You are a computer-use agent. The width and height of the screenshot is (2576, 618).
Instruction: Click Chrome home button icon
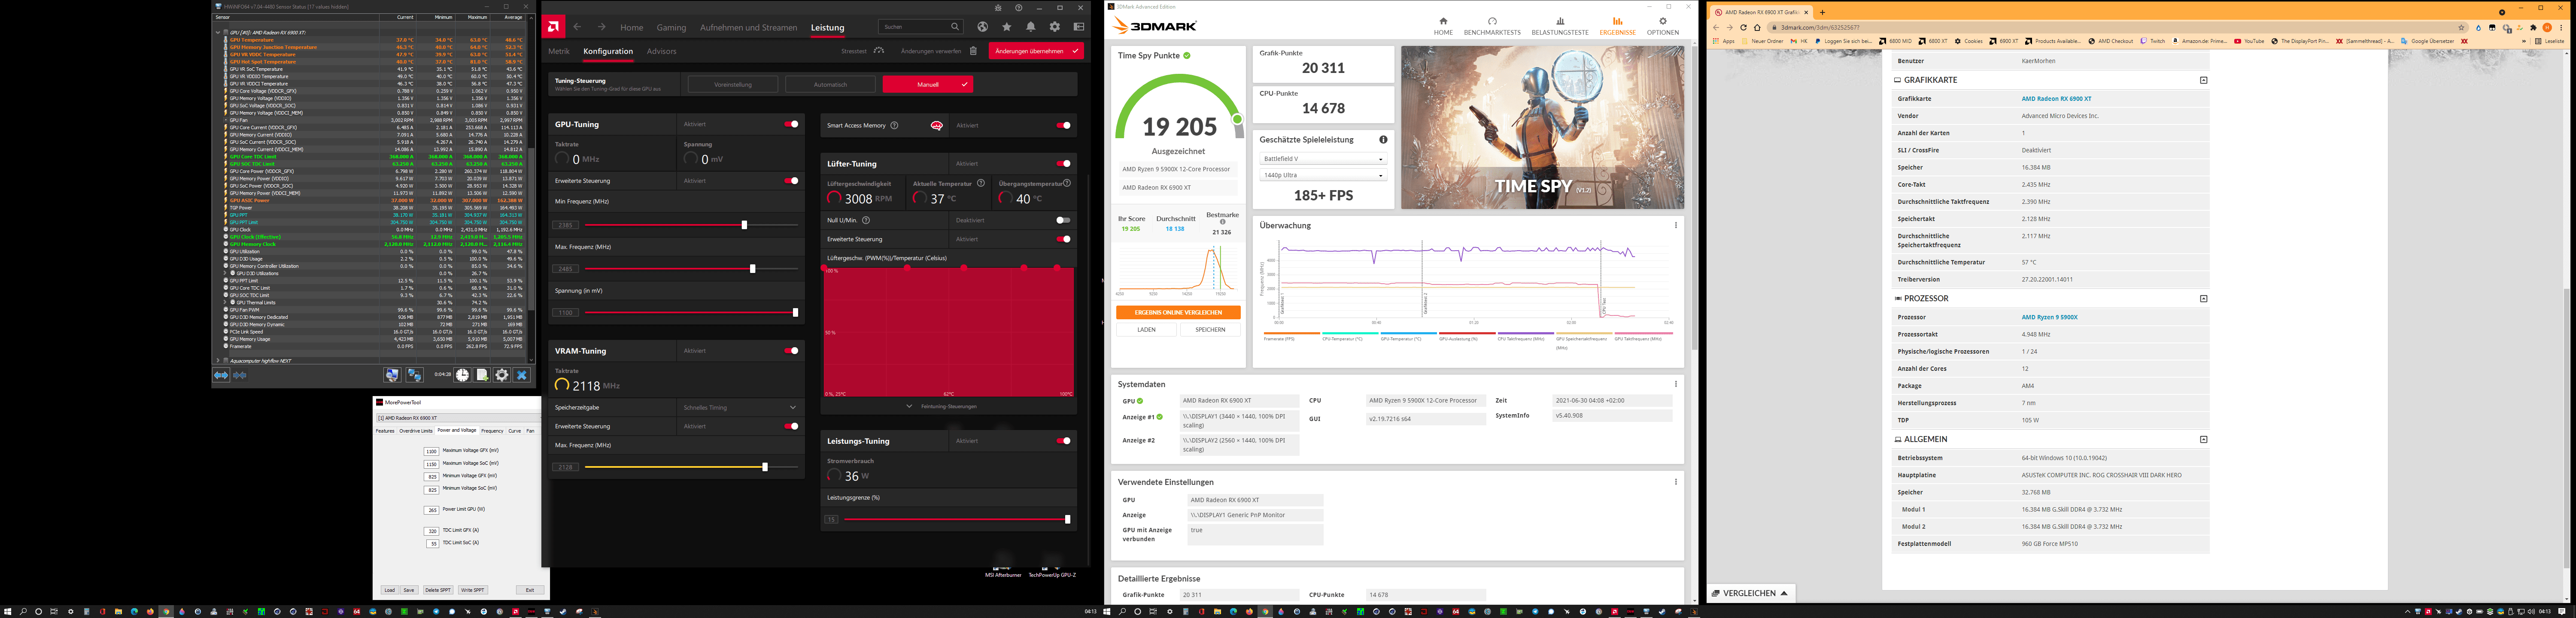tap(1757, 27)
